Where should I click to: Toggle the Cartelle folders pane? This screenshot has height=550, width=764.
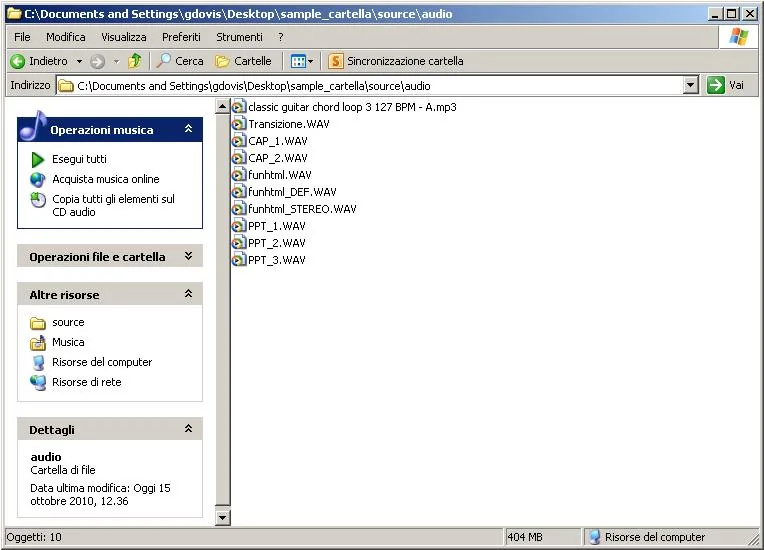pyautogui.click(x=243, y=61)
